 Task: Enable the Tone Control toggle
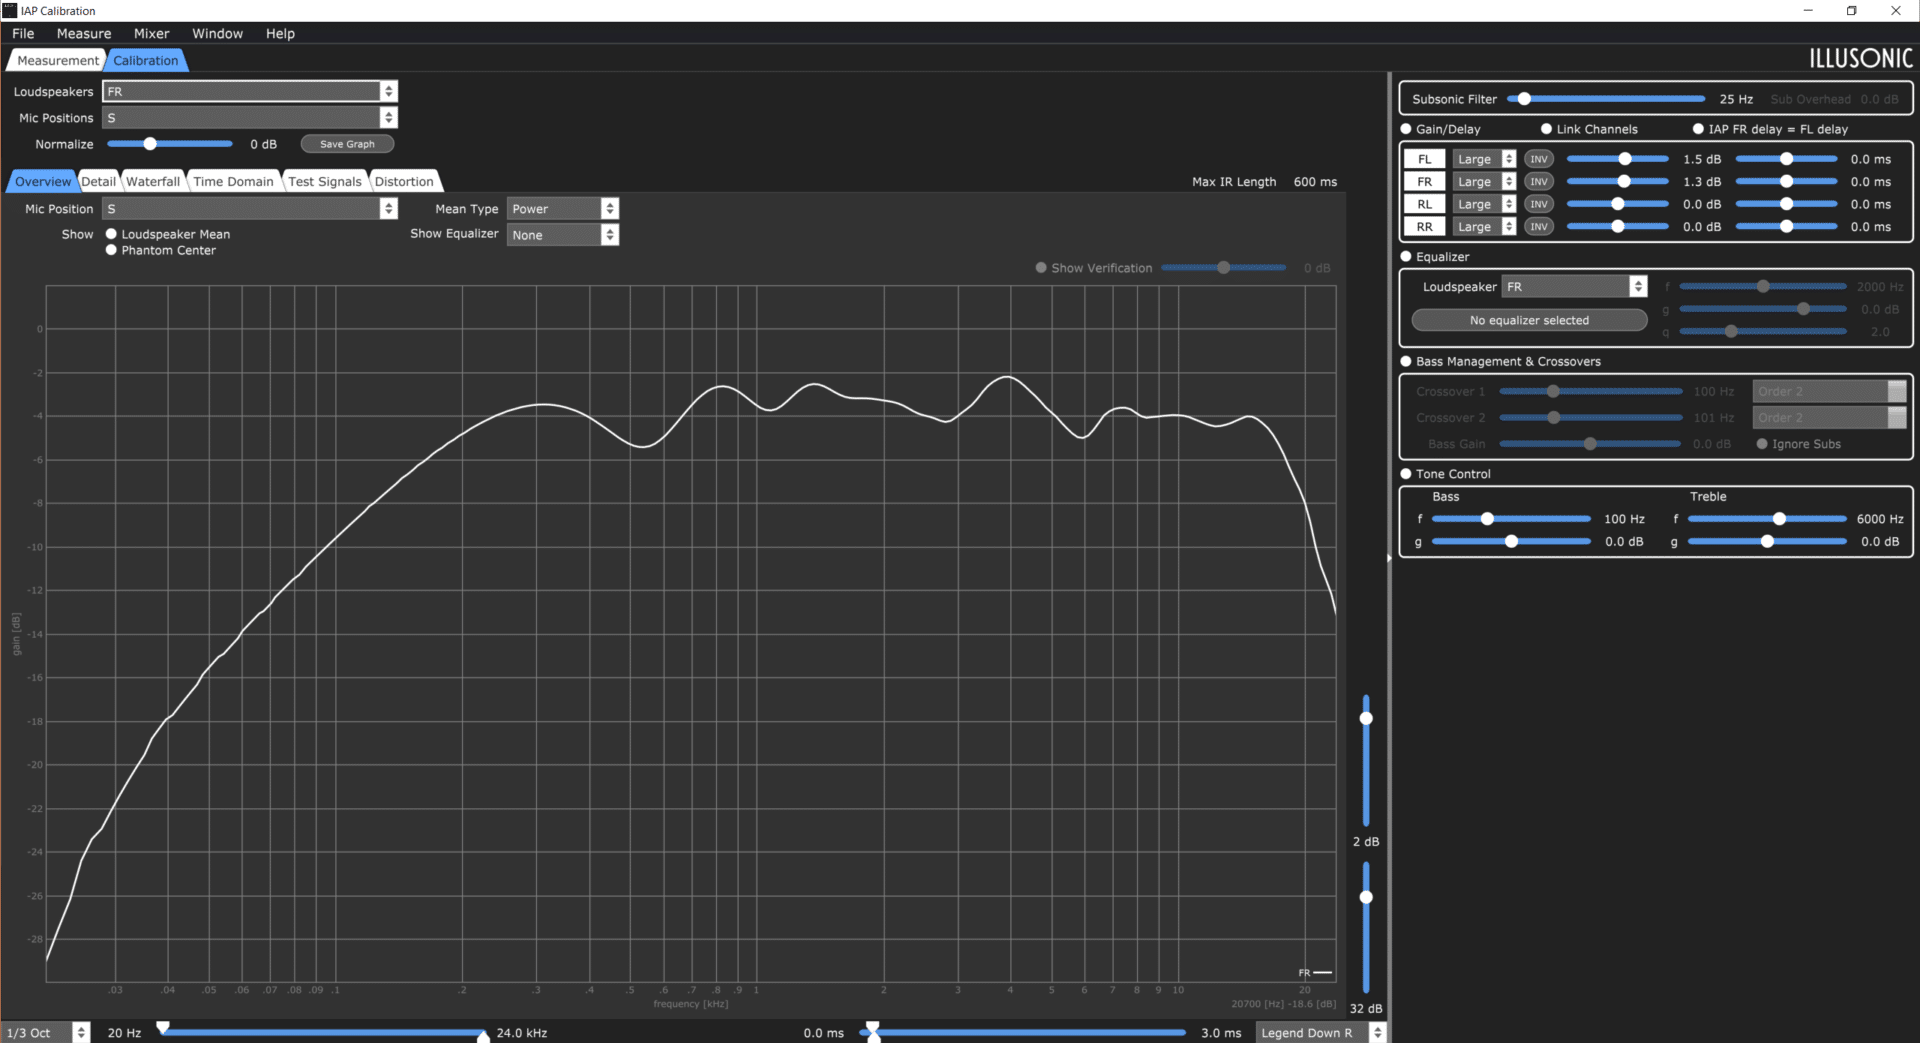(1406, 474)
